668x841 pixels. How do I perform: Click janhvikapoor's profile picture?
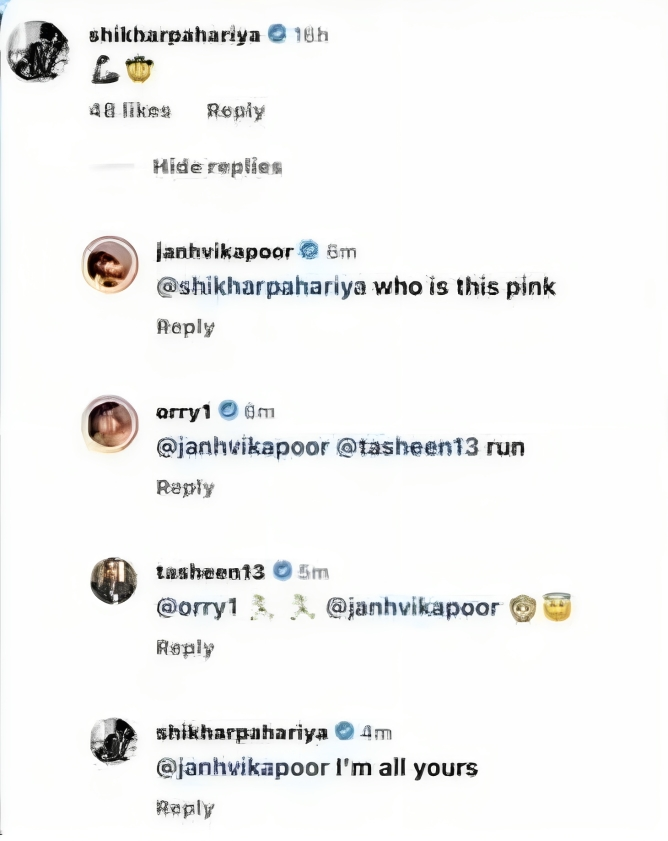(x=110, y=264)
